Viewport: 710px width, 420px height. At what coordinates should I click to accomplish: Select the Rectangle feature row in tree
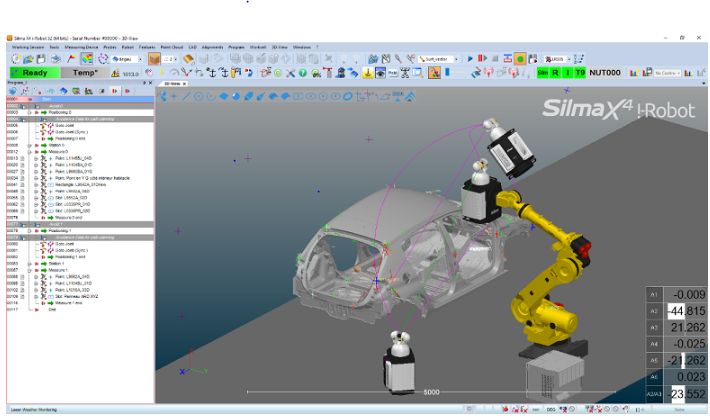coord(80,185)
